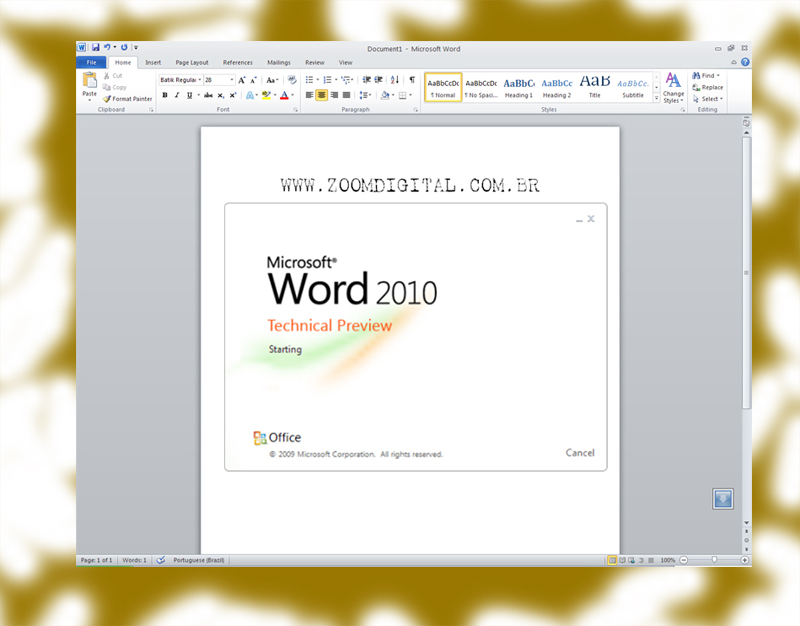800x626 pixels.
Task: Click the Sort A-Z icon
Action: 395,80
